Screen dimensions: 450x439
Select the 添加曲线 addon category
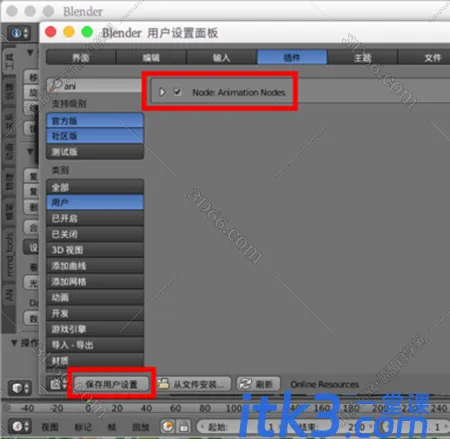(95, 266)
